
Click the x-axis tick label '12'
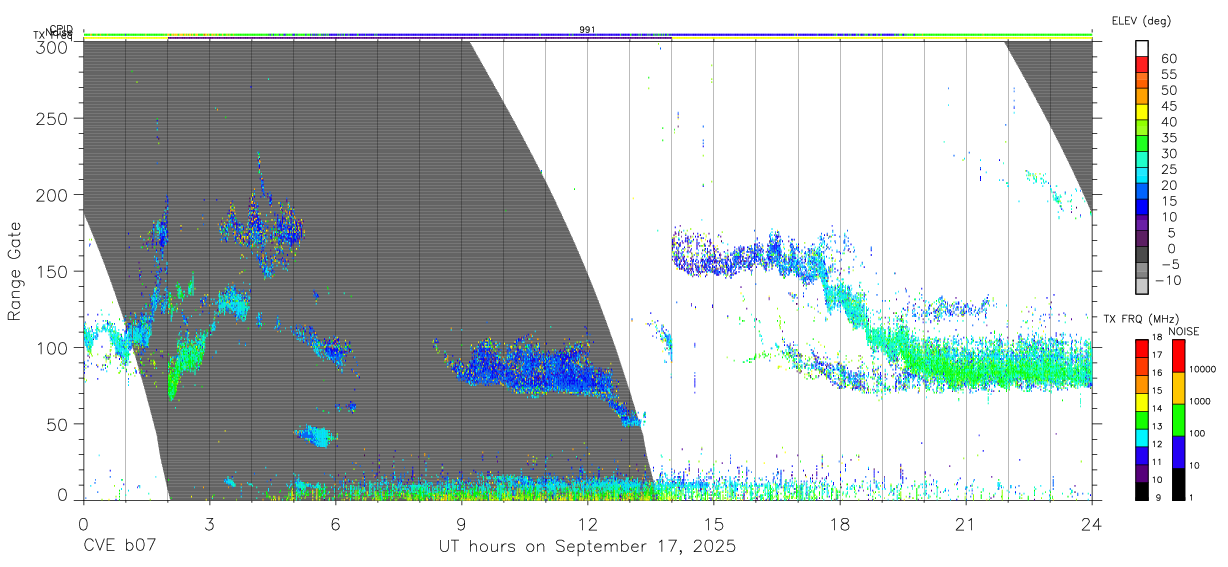(x=587, y=523)
